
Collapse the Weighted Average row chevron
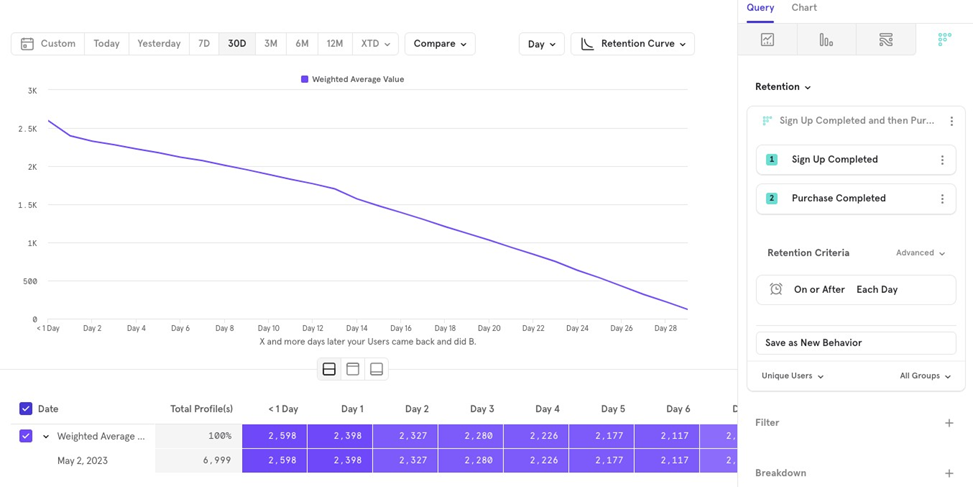[x=46, y=437]
